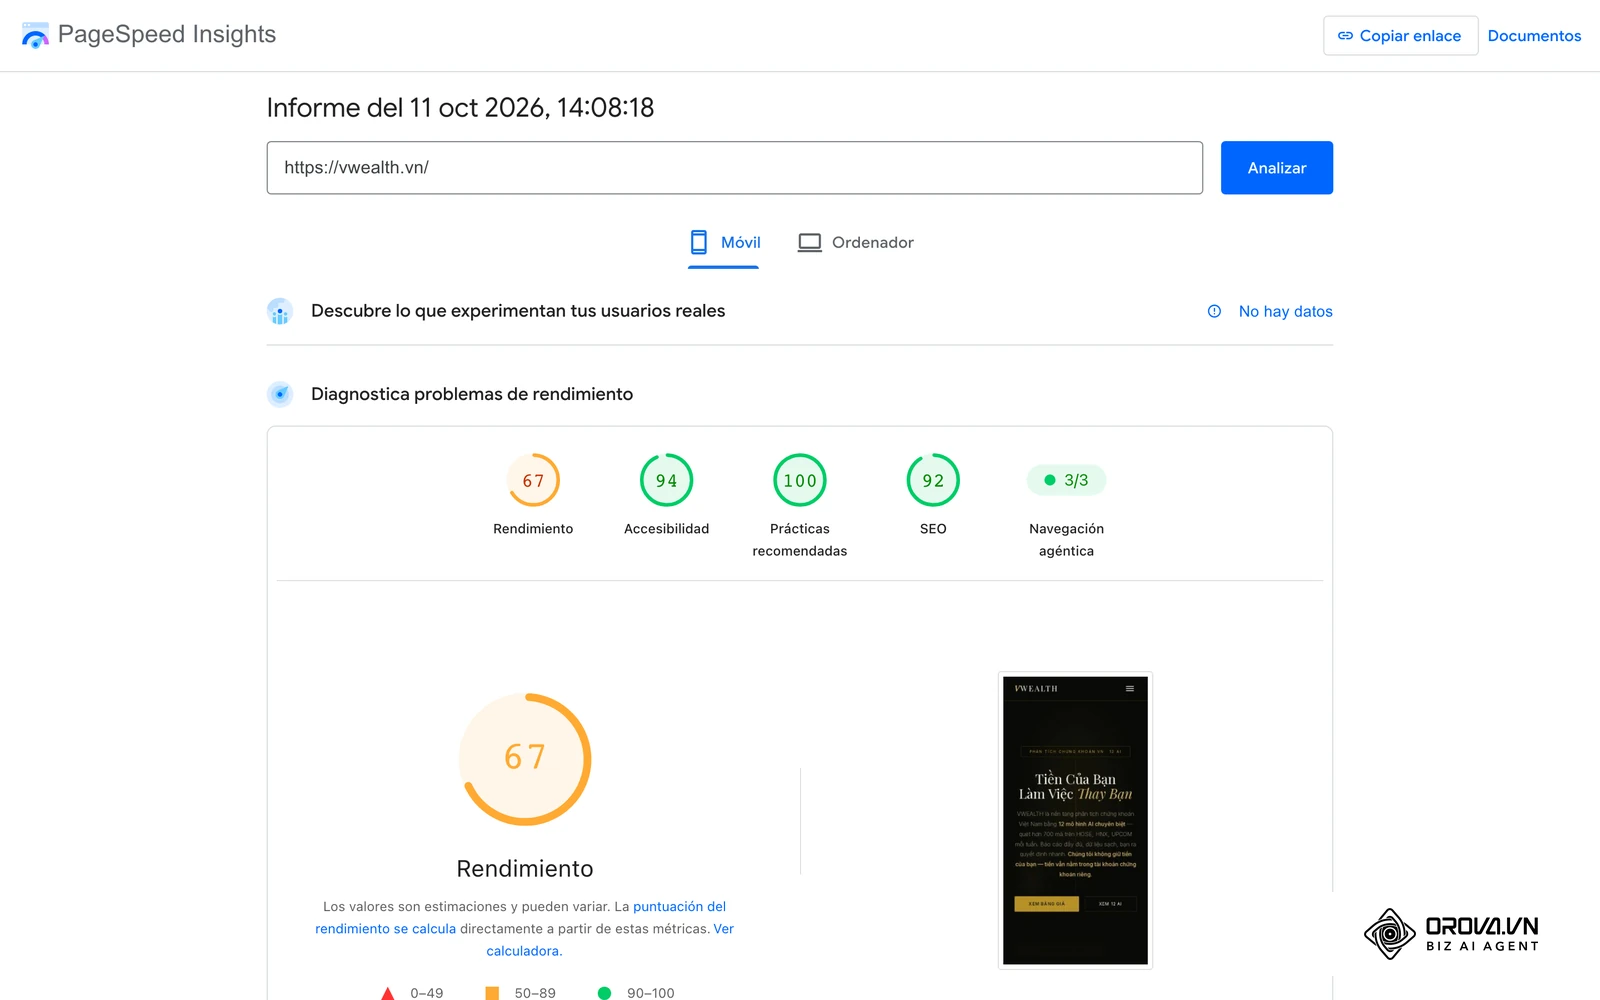Viewport: 1600px width, 1000px height.
Task: Open the Documentos link
Action: tap(1534, 36)
